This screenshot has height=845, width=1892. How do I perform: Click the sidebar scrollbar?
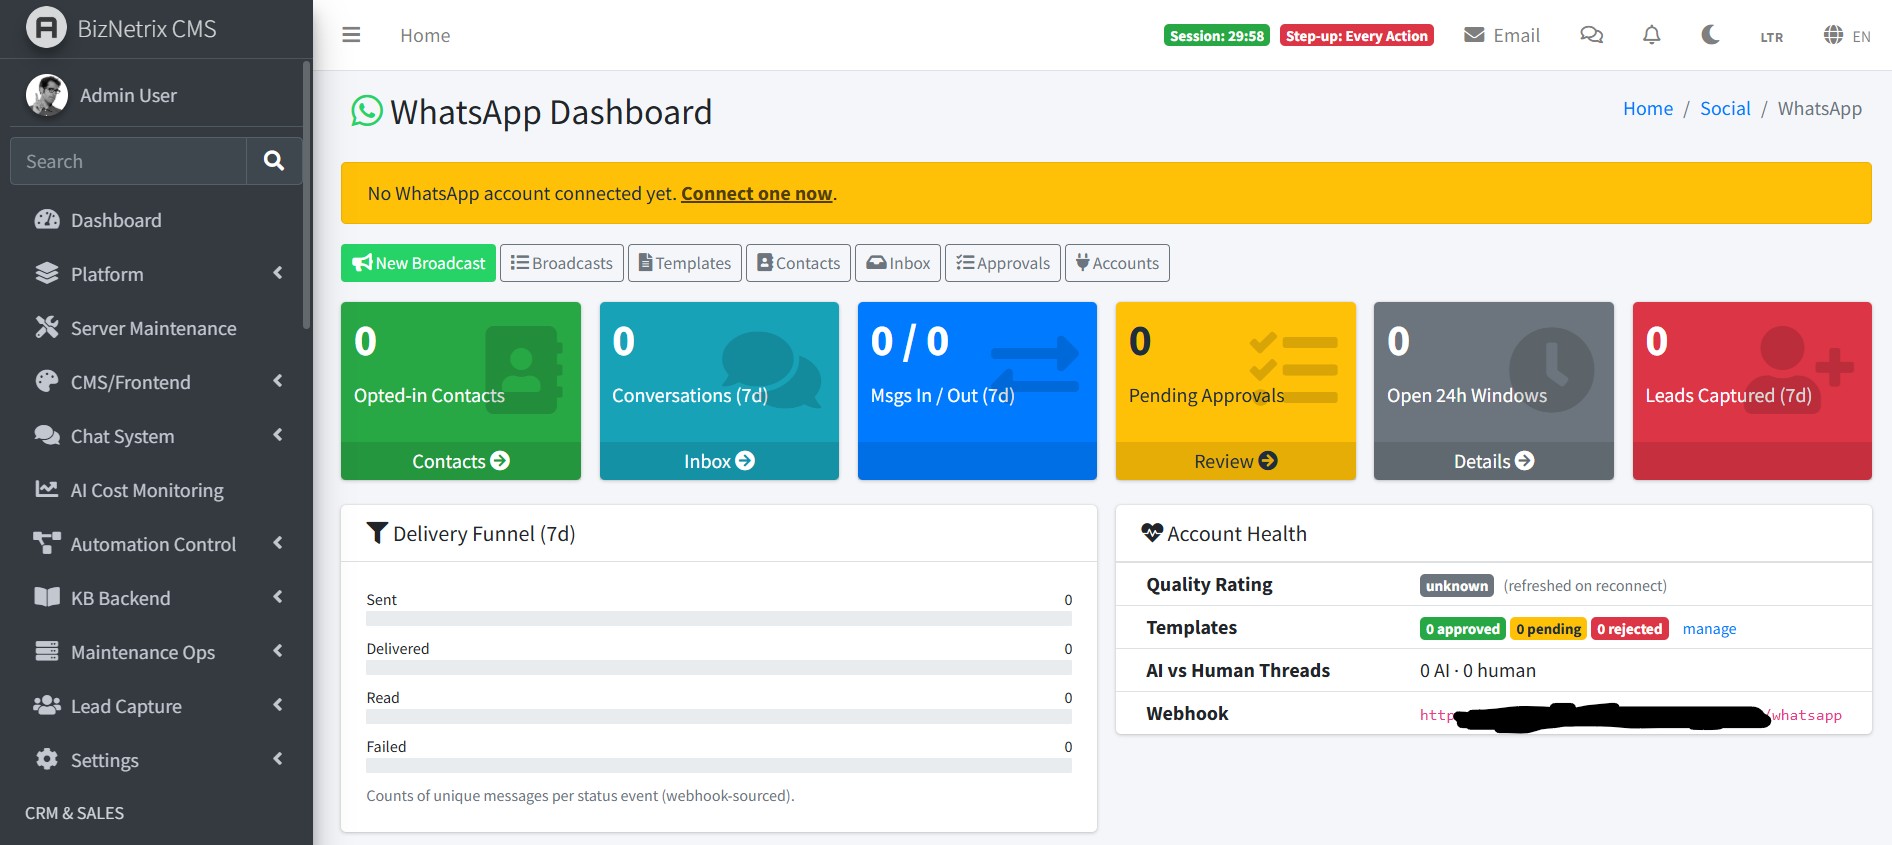click(x=306, y=195)
